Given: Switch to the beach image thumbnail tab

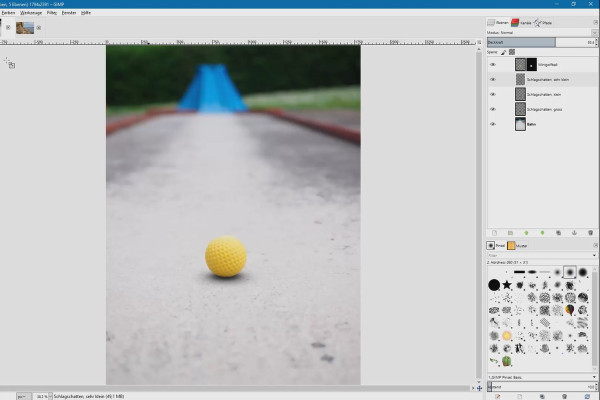Looking at the screenshot, I should (25, 28).
